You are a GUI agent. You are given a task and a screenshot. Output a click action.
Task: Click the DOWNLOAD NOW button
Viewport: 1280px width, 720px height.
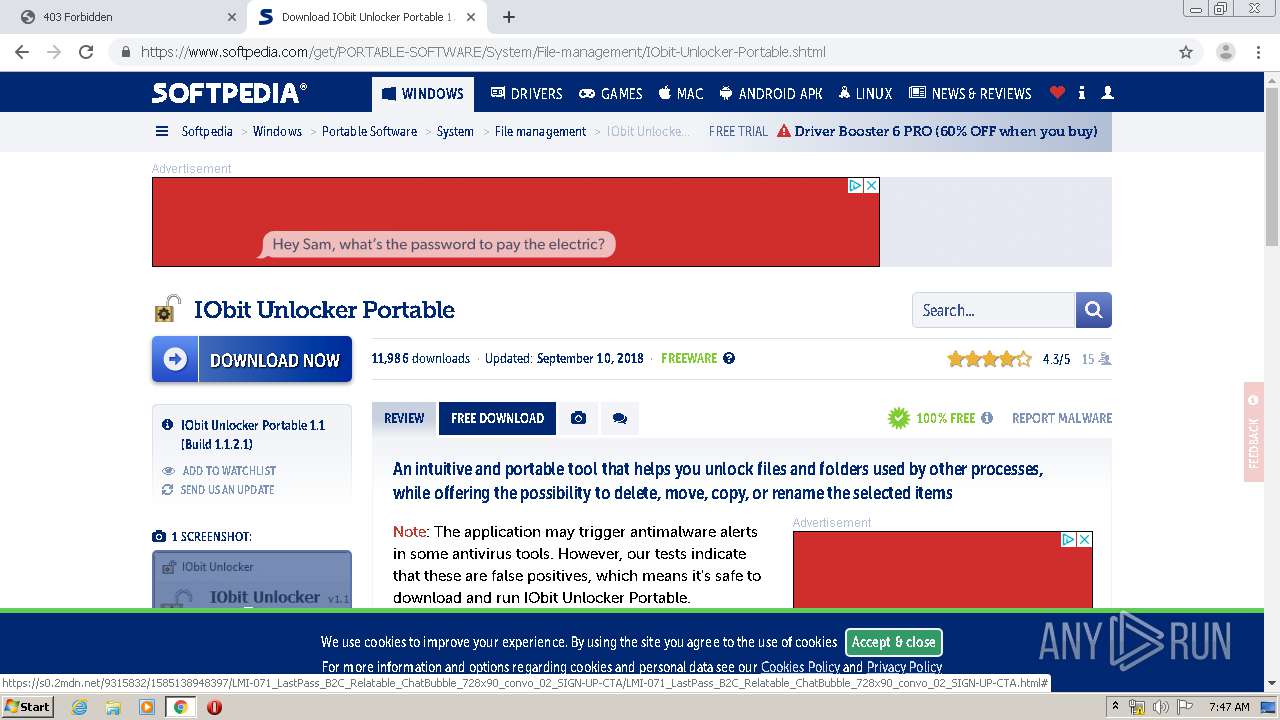(252, 359)
